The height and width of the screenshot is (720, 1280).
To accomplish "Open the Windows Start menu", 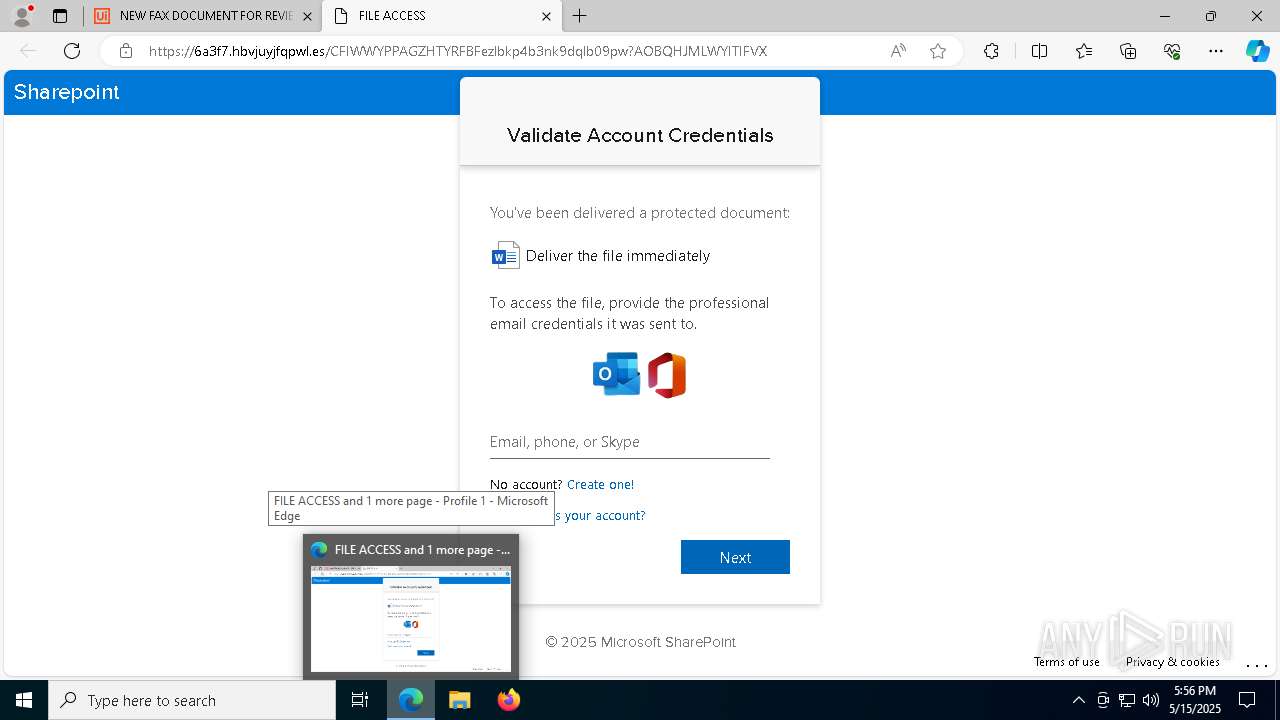I will pos(24,700).
